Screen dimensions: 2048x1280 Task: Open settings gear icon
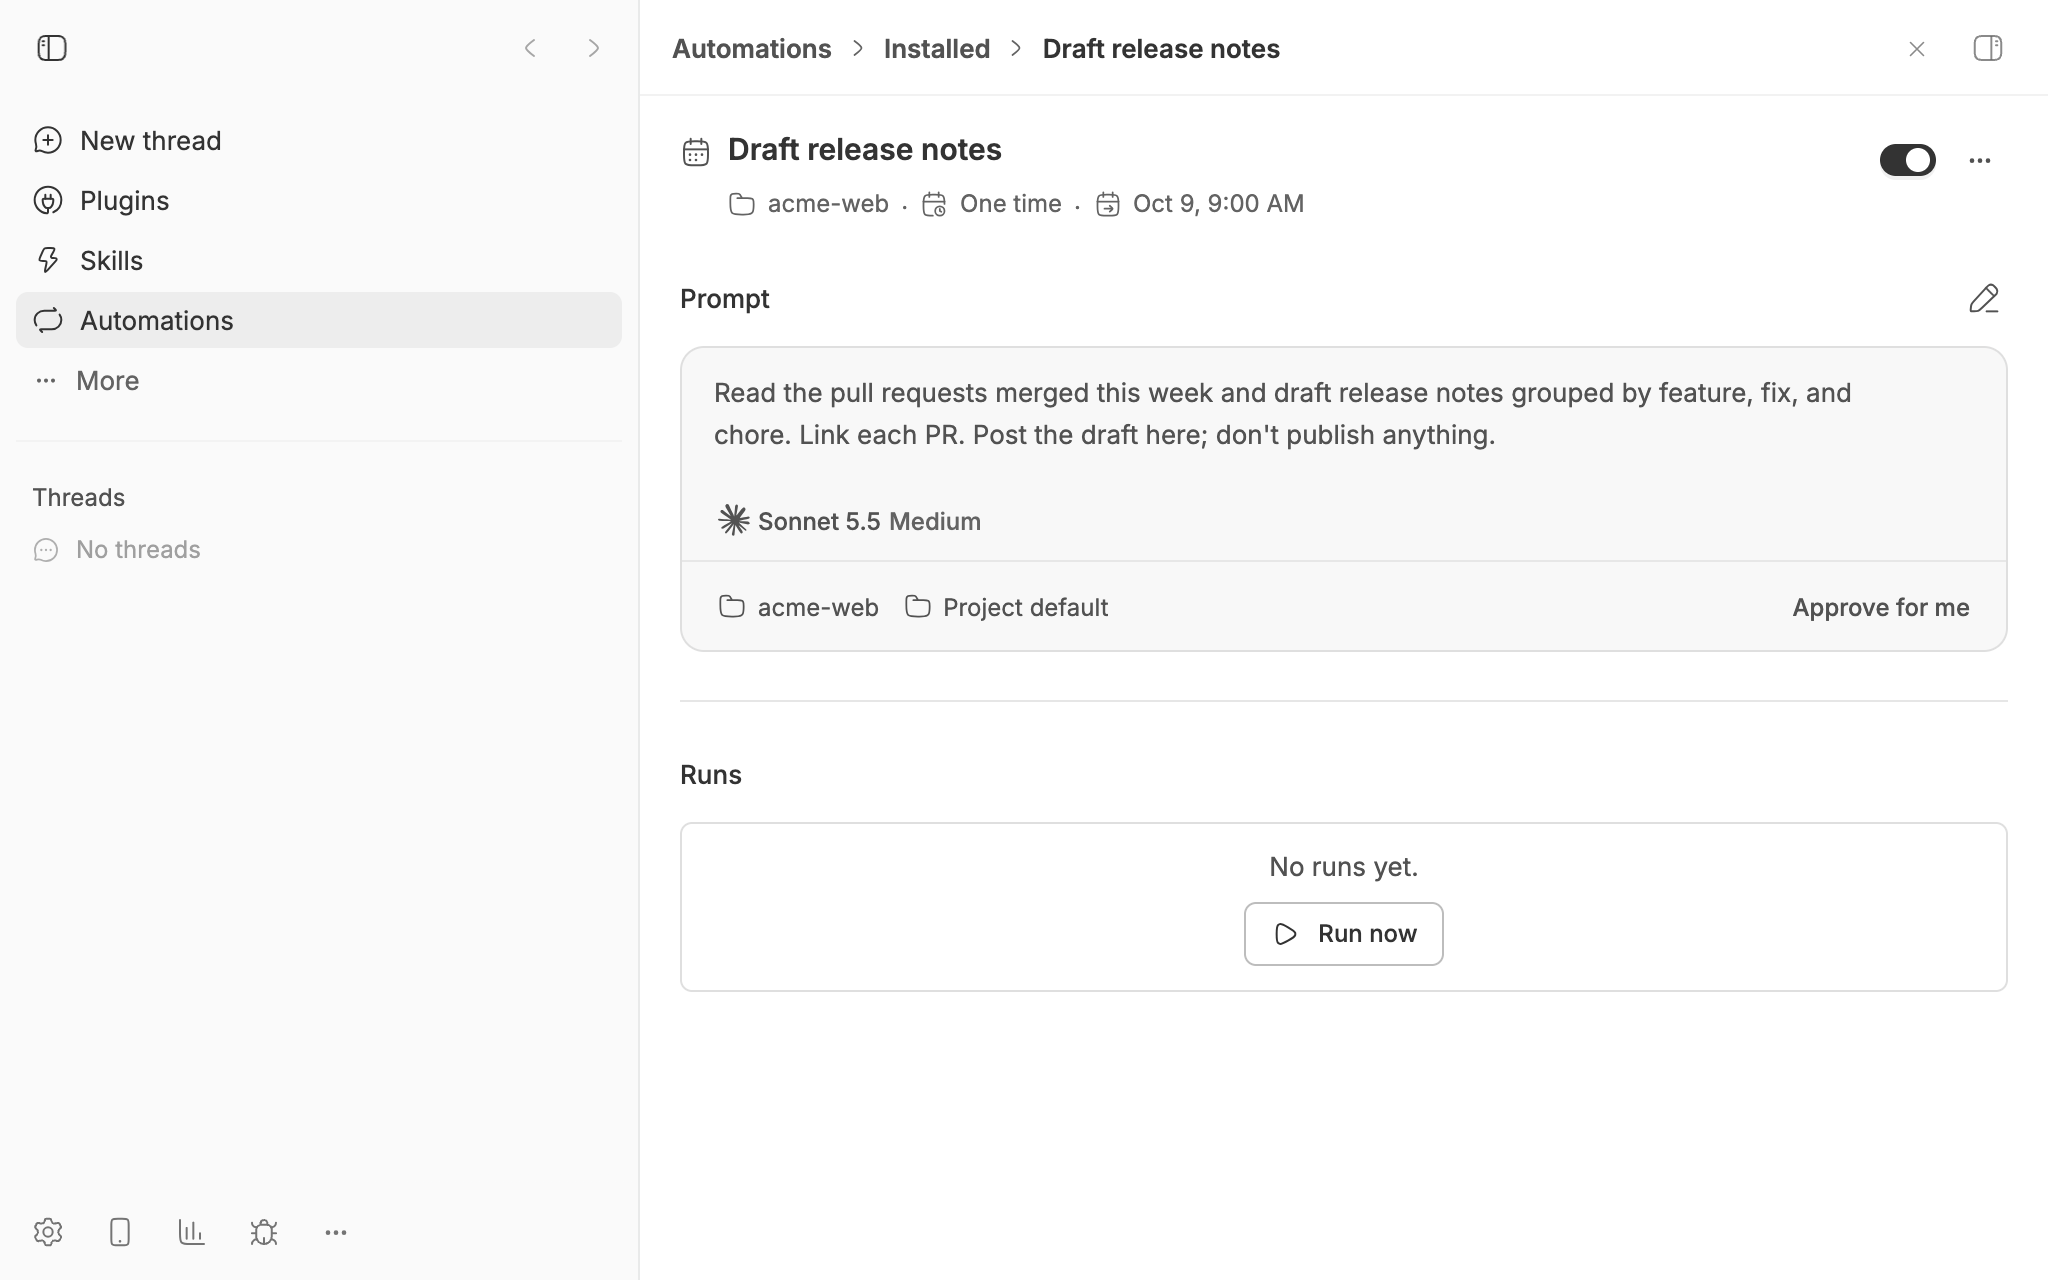coord(48,1232)
